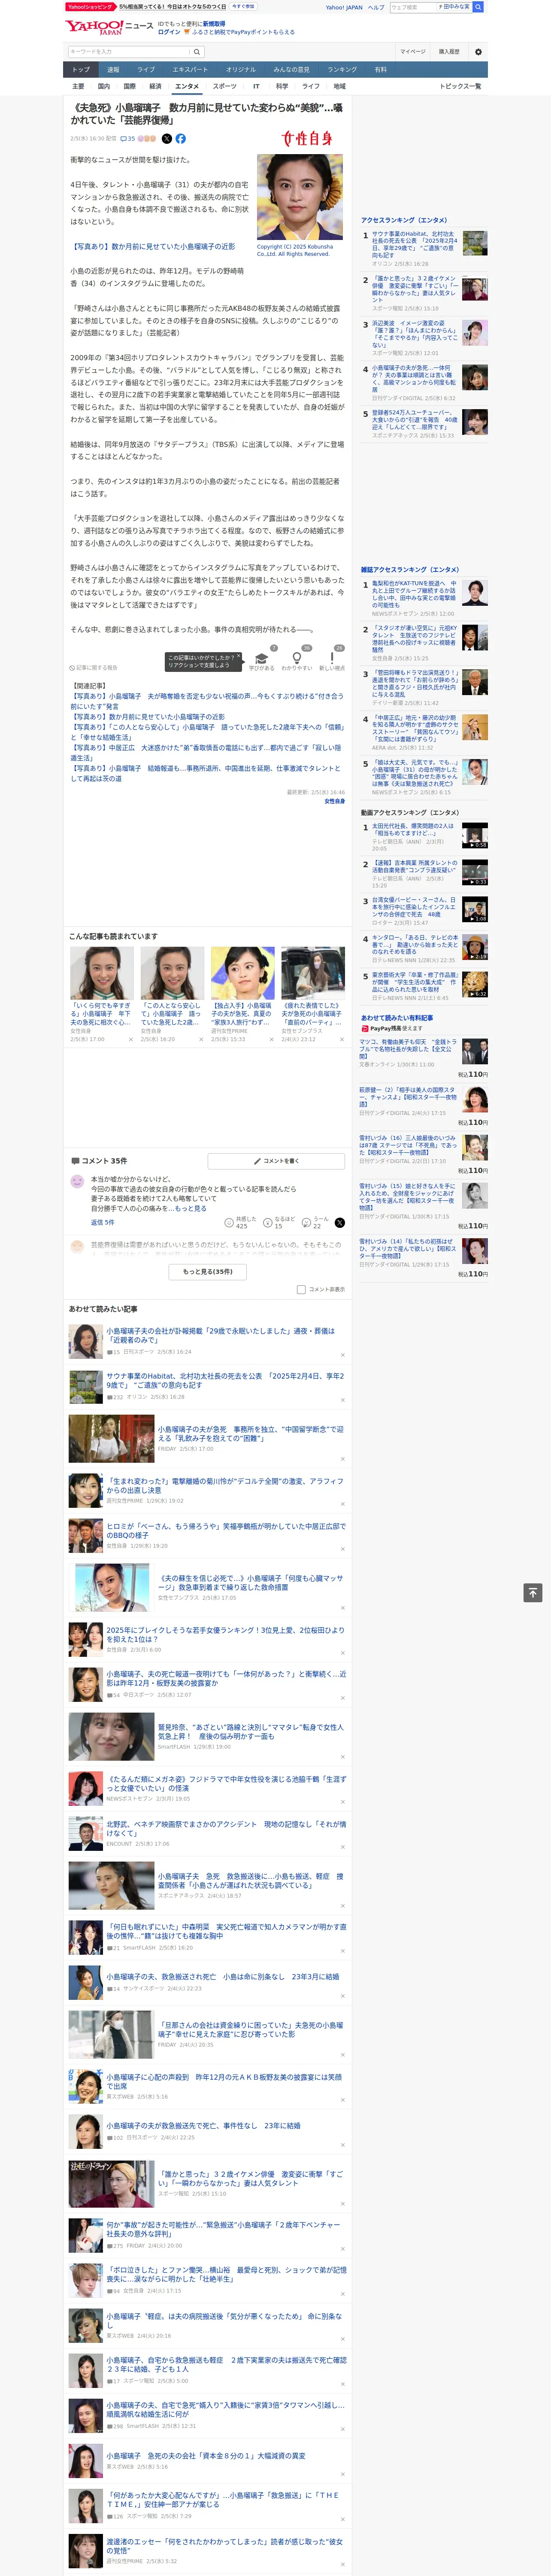
Task: Click 'マイページ' link
Action: [x=412, y=52]
